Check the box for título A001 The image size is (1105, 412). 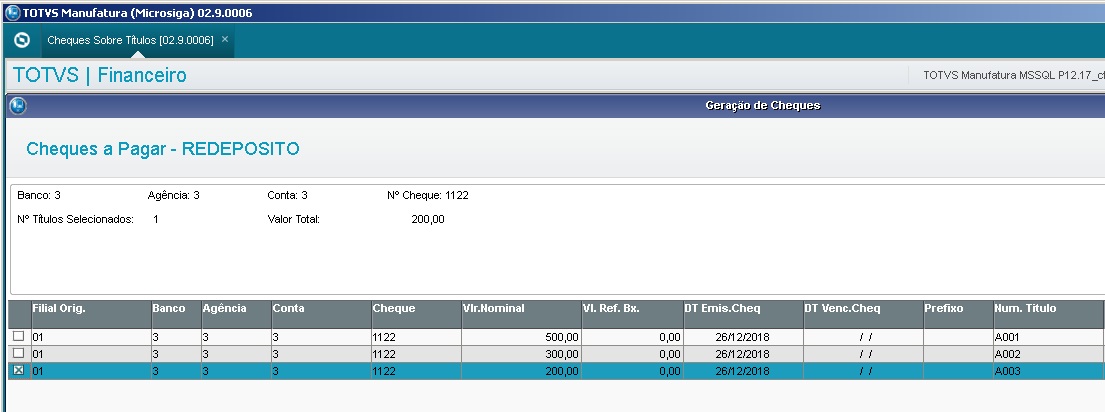click(18, 337)
